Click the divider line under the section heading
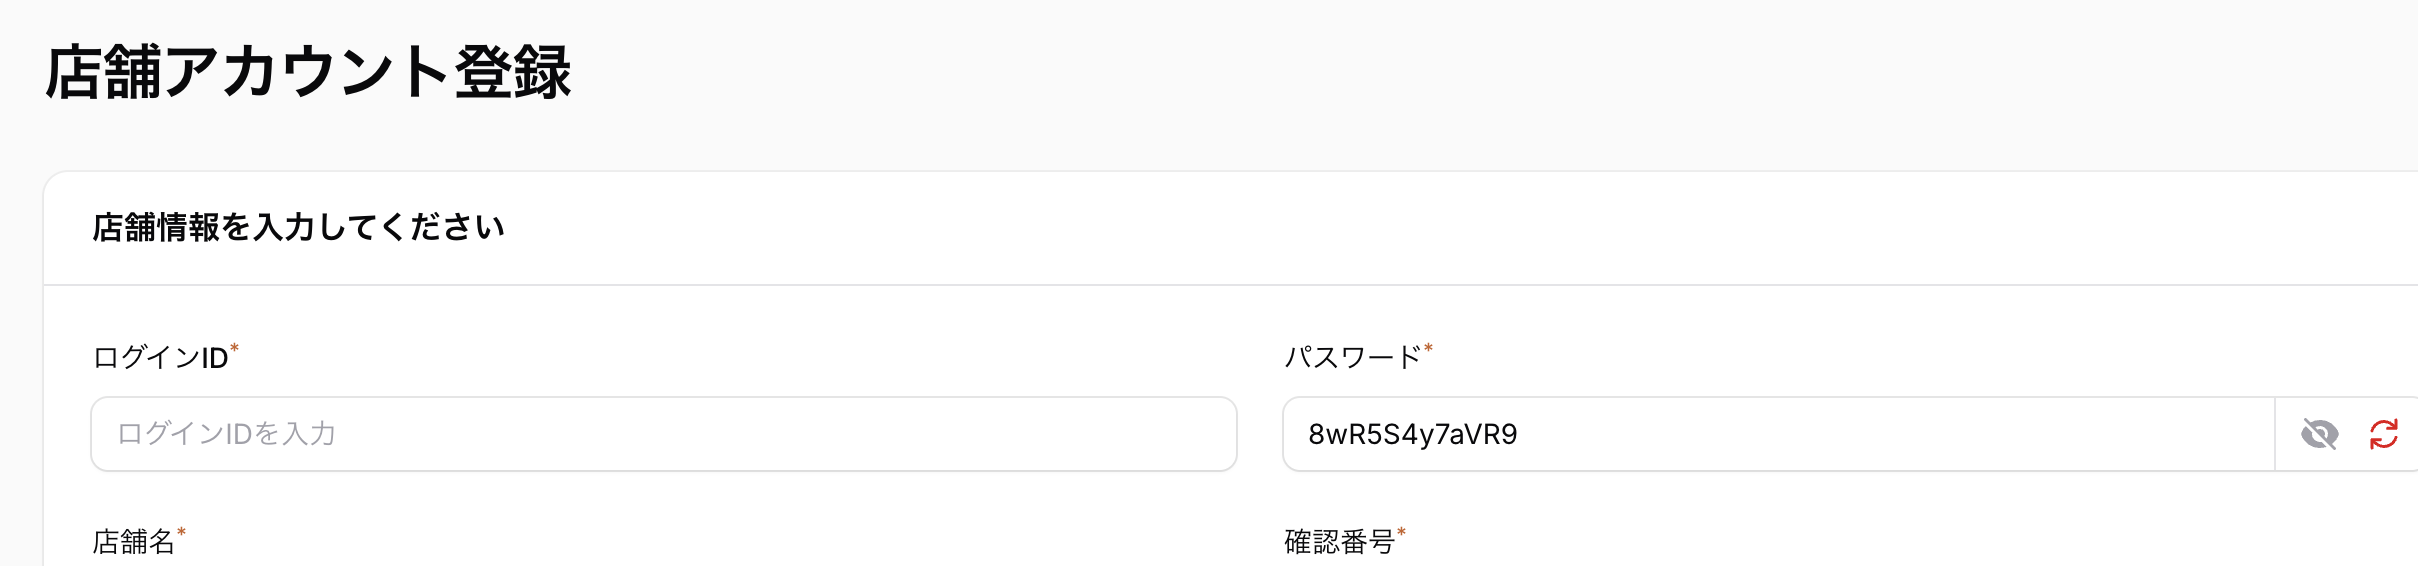This screenshot has height=566, width=2418. point(1200,285)
